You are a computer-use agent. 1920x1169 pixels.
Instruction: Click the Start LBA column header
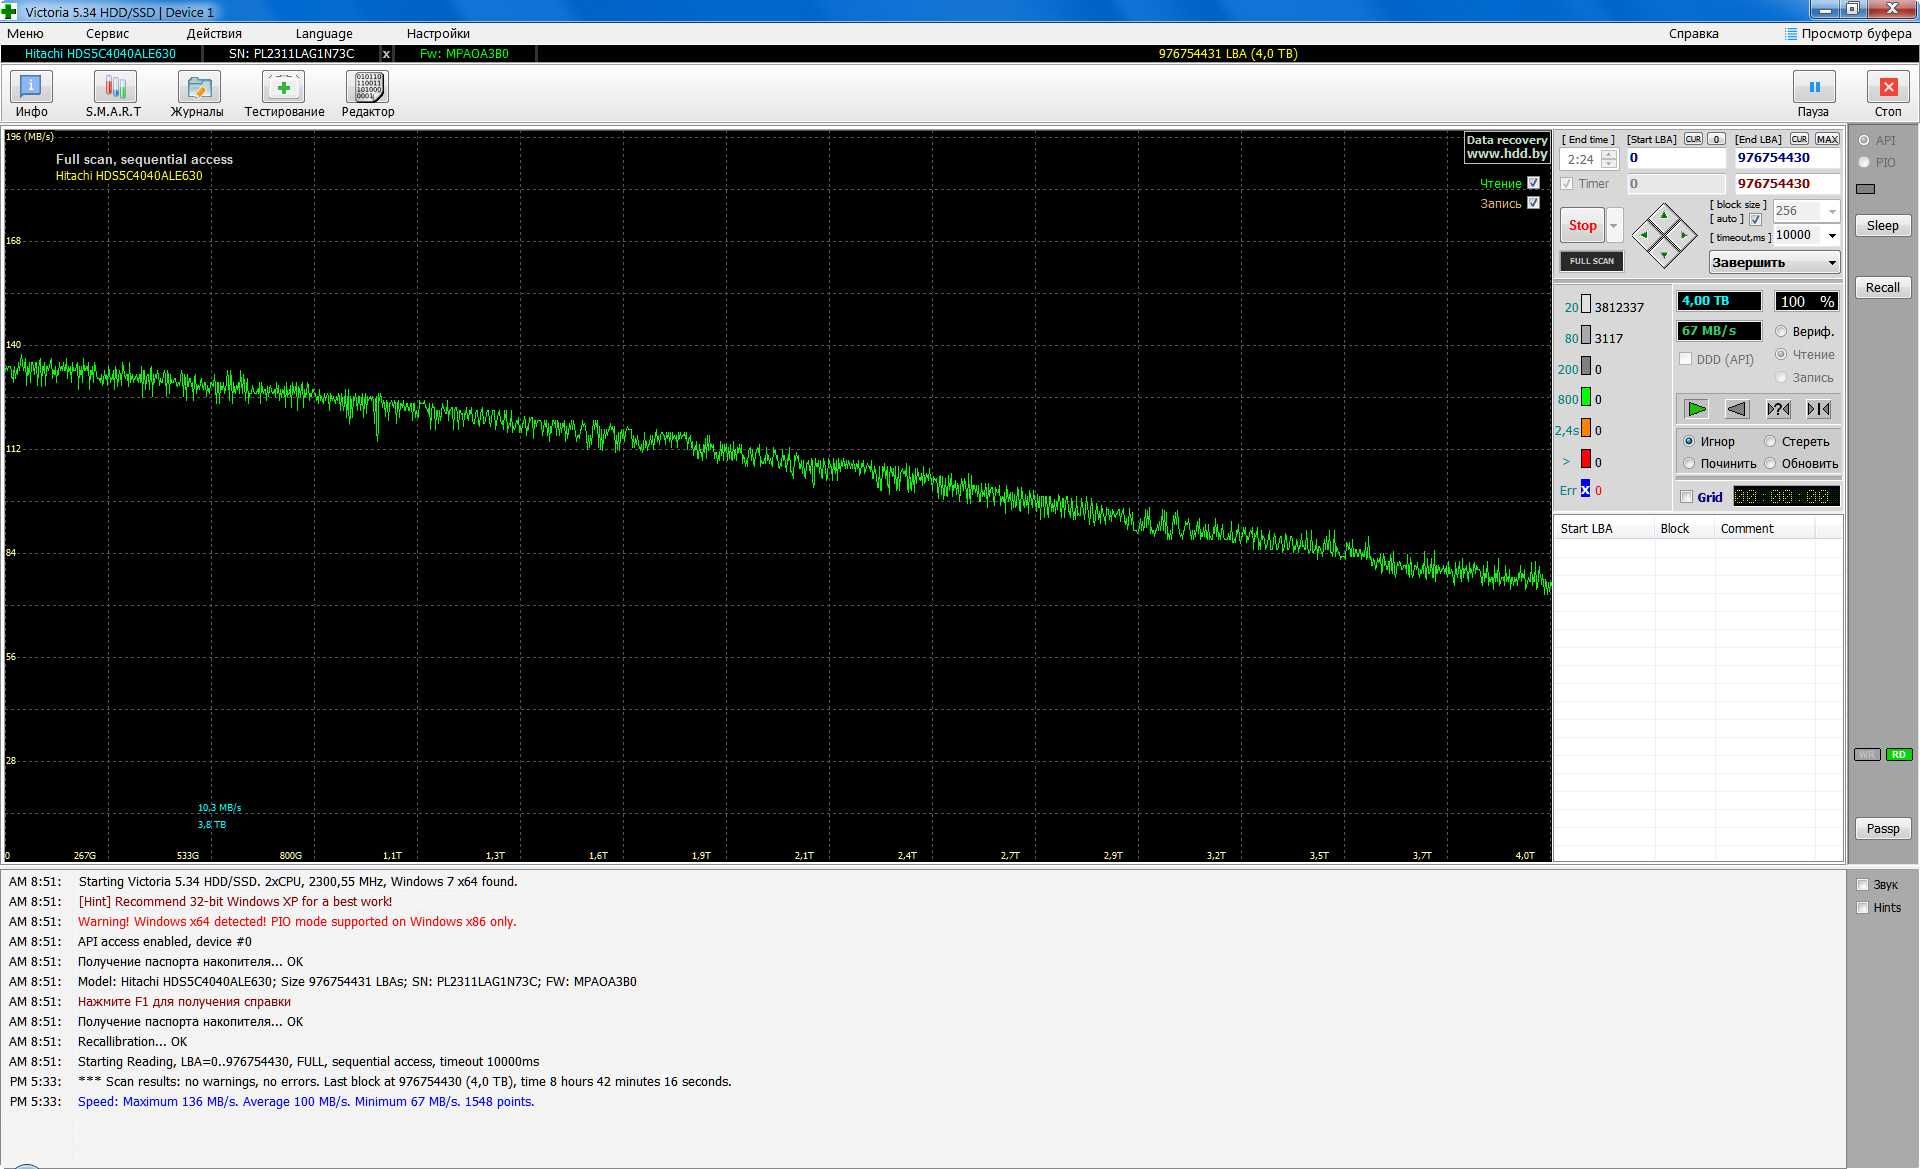tap(1604, 528)
